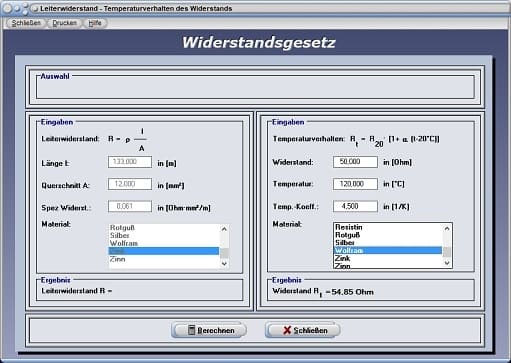Select Rotguß in left material list
The image size is (511, 363).
pyautogui.click(x=164, y=228)
